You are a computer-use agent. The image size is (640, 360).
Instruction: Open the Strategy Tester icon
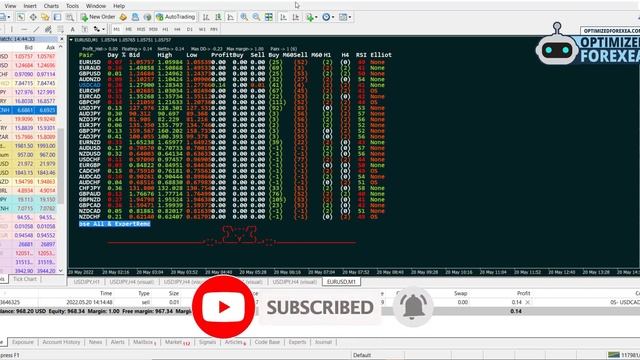(x=70, y=17)
